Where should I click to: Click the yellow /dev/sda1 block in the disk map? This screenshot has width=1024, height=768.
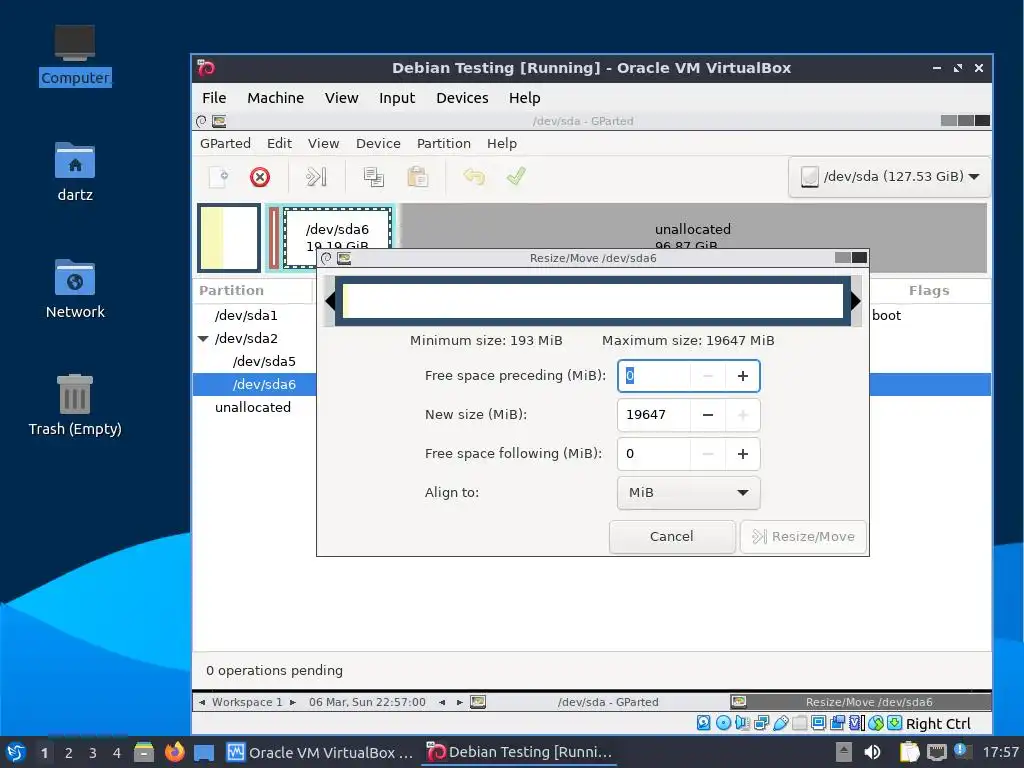pyautogui.click(x=229, y=238)
